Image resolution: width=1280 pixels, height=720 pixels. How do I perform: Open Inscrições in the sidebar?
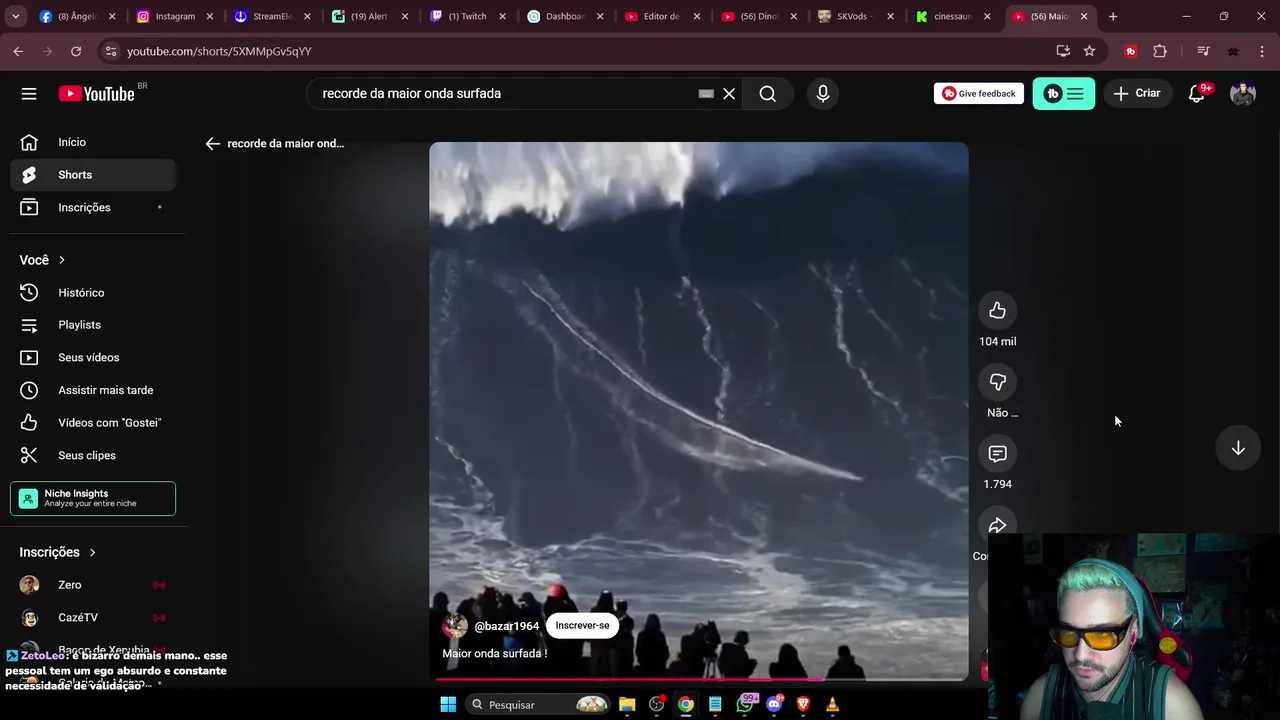(x=93, y=207)
